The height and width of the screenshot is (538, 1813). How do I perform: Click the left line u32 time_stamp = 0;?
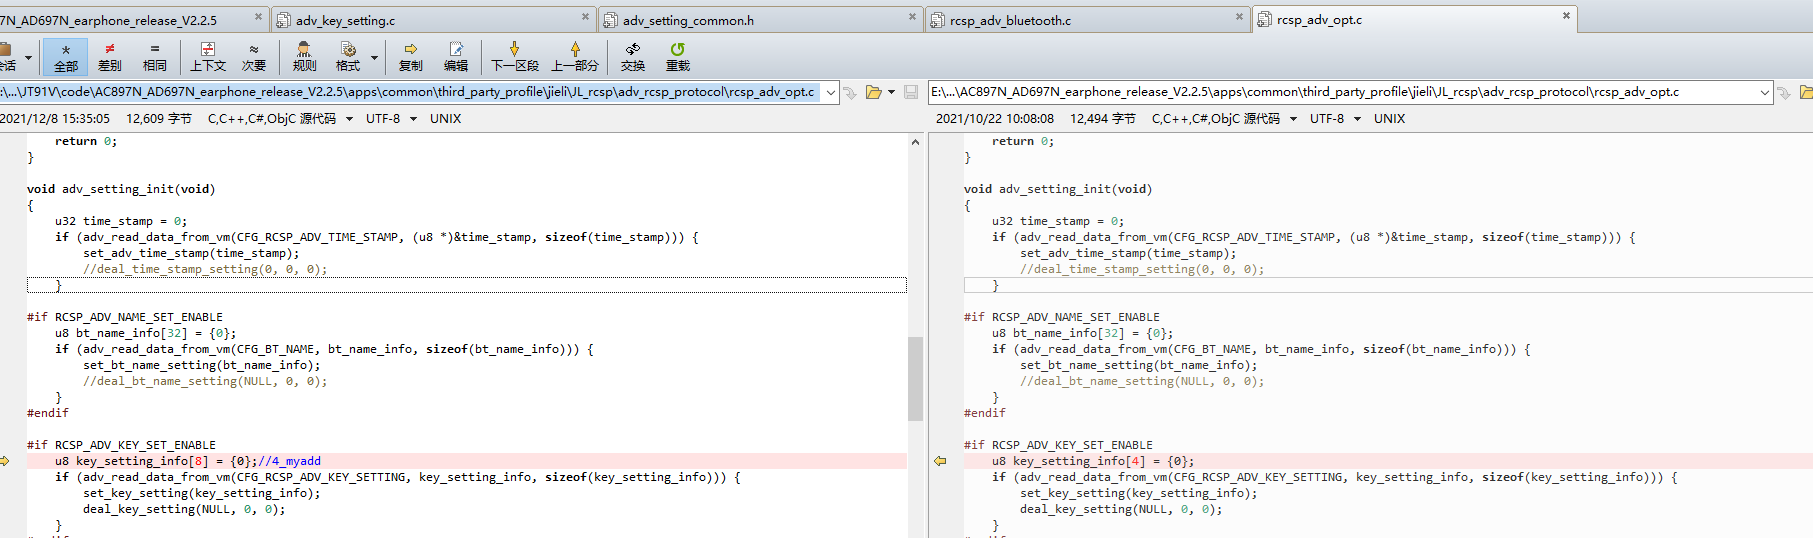pyautogui.click(x=121, y=221)
